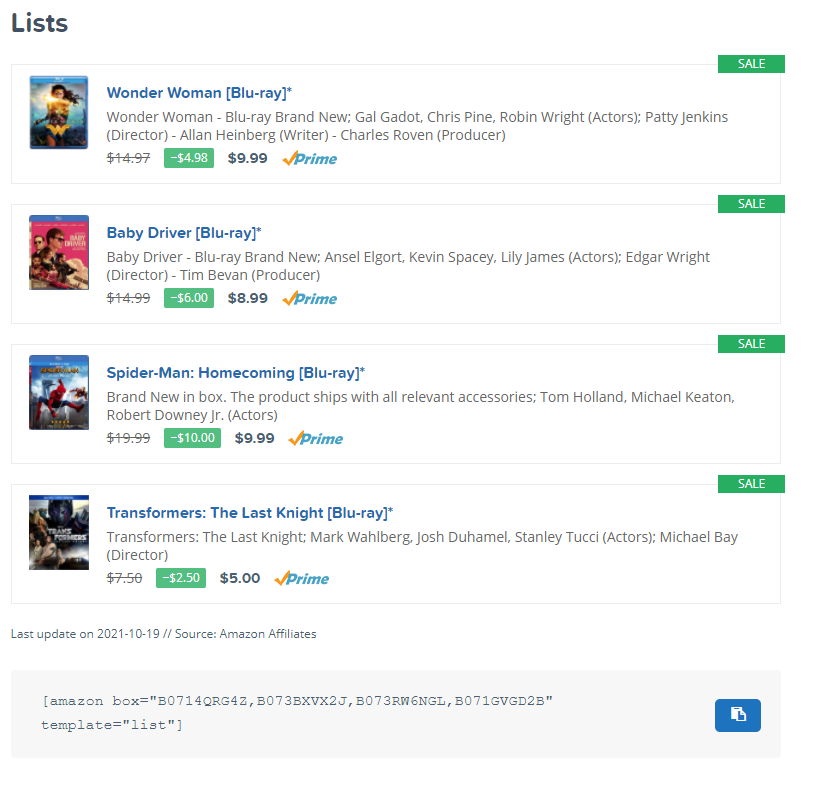Click the [amazon box=...] shortcode text

pyautogui.click(x=297, y=713)
